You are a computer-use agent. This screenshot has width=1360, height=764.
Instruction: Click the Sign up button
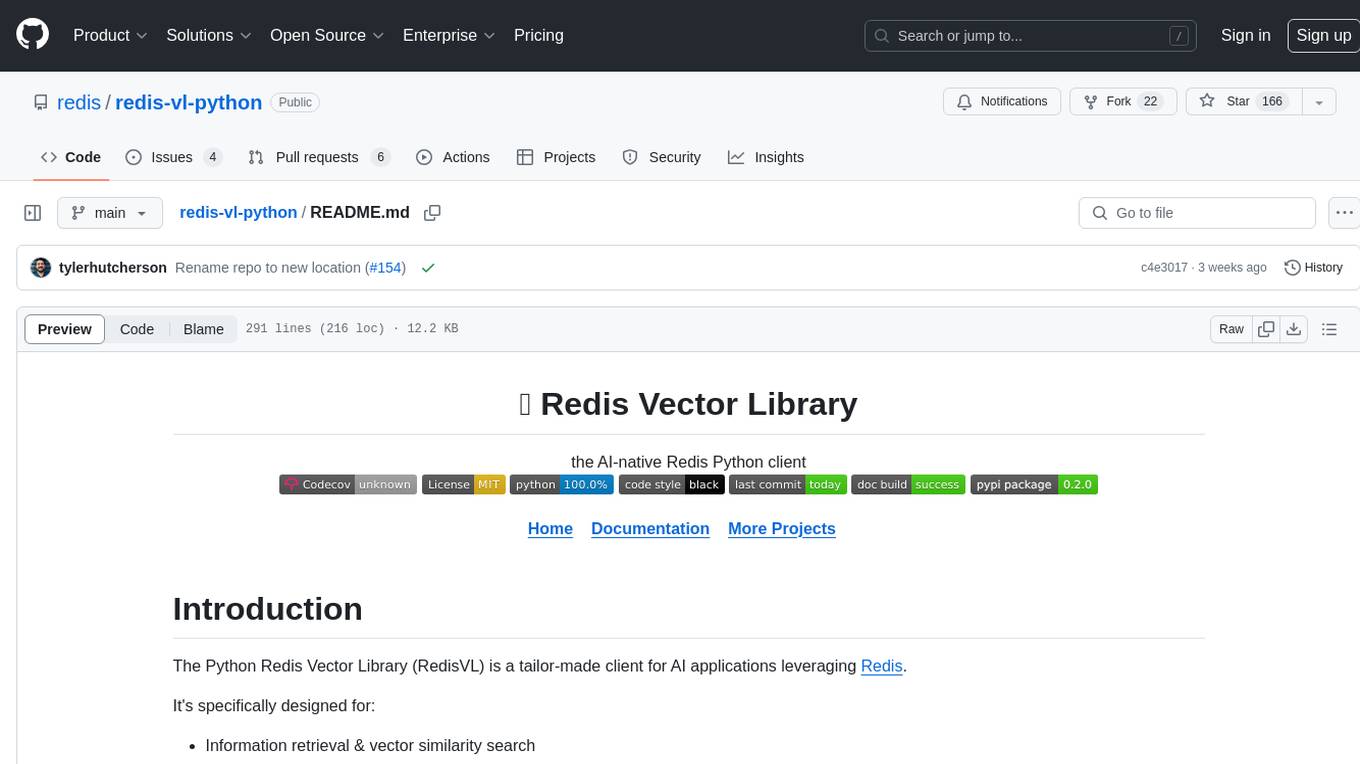[1323, 35]
